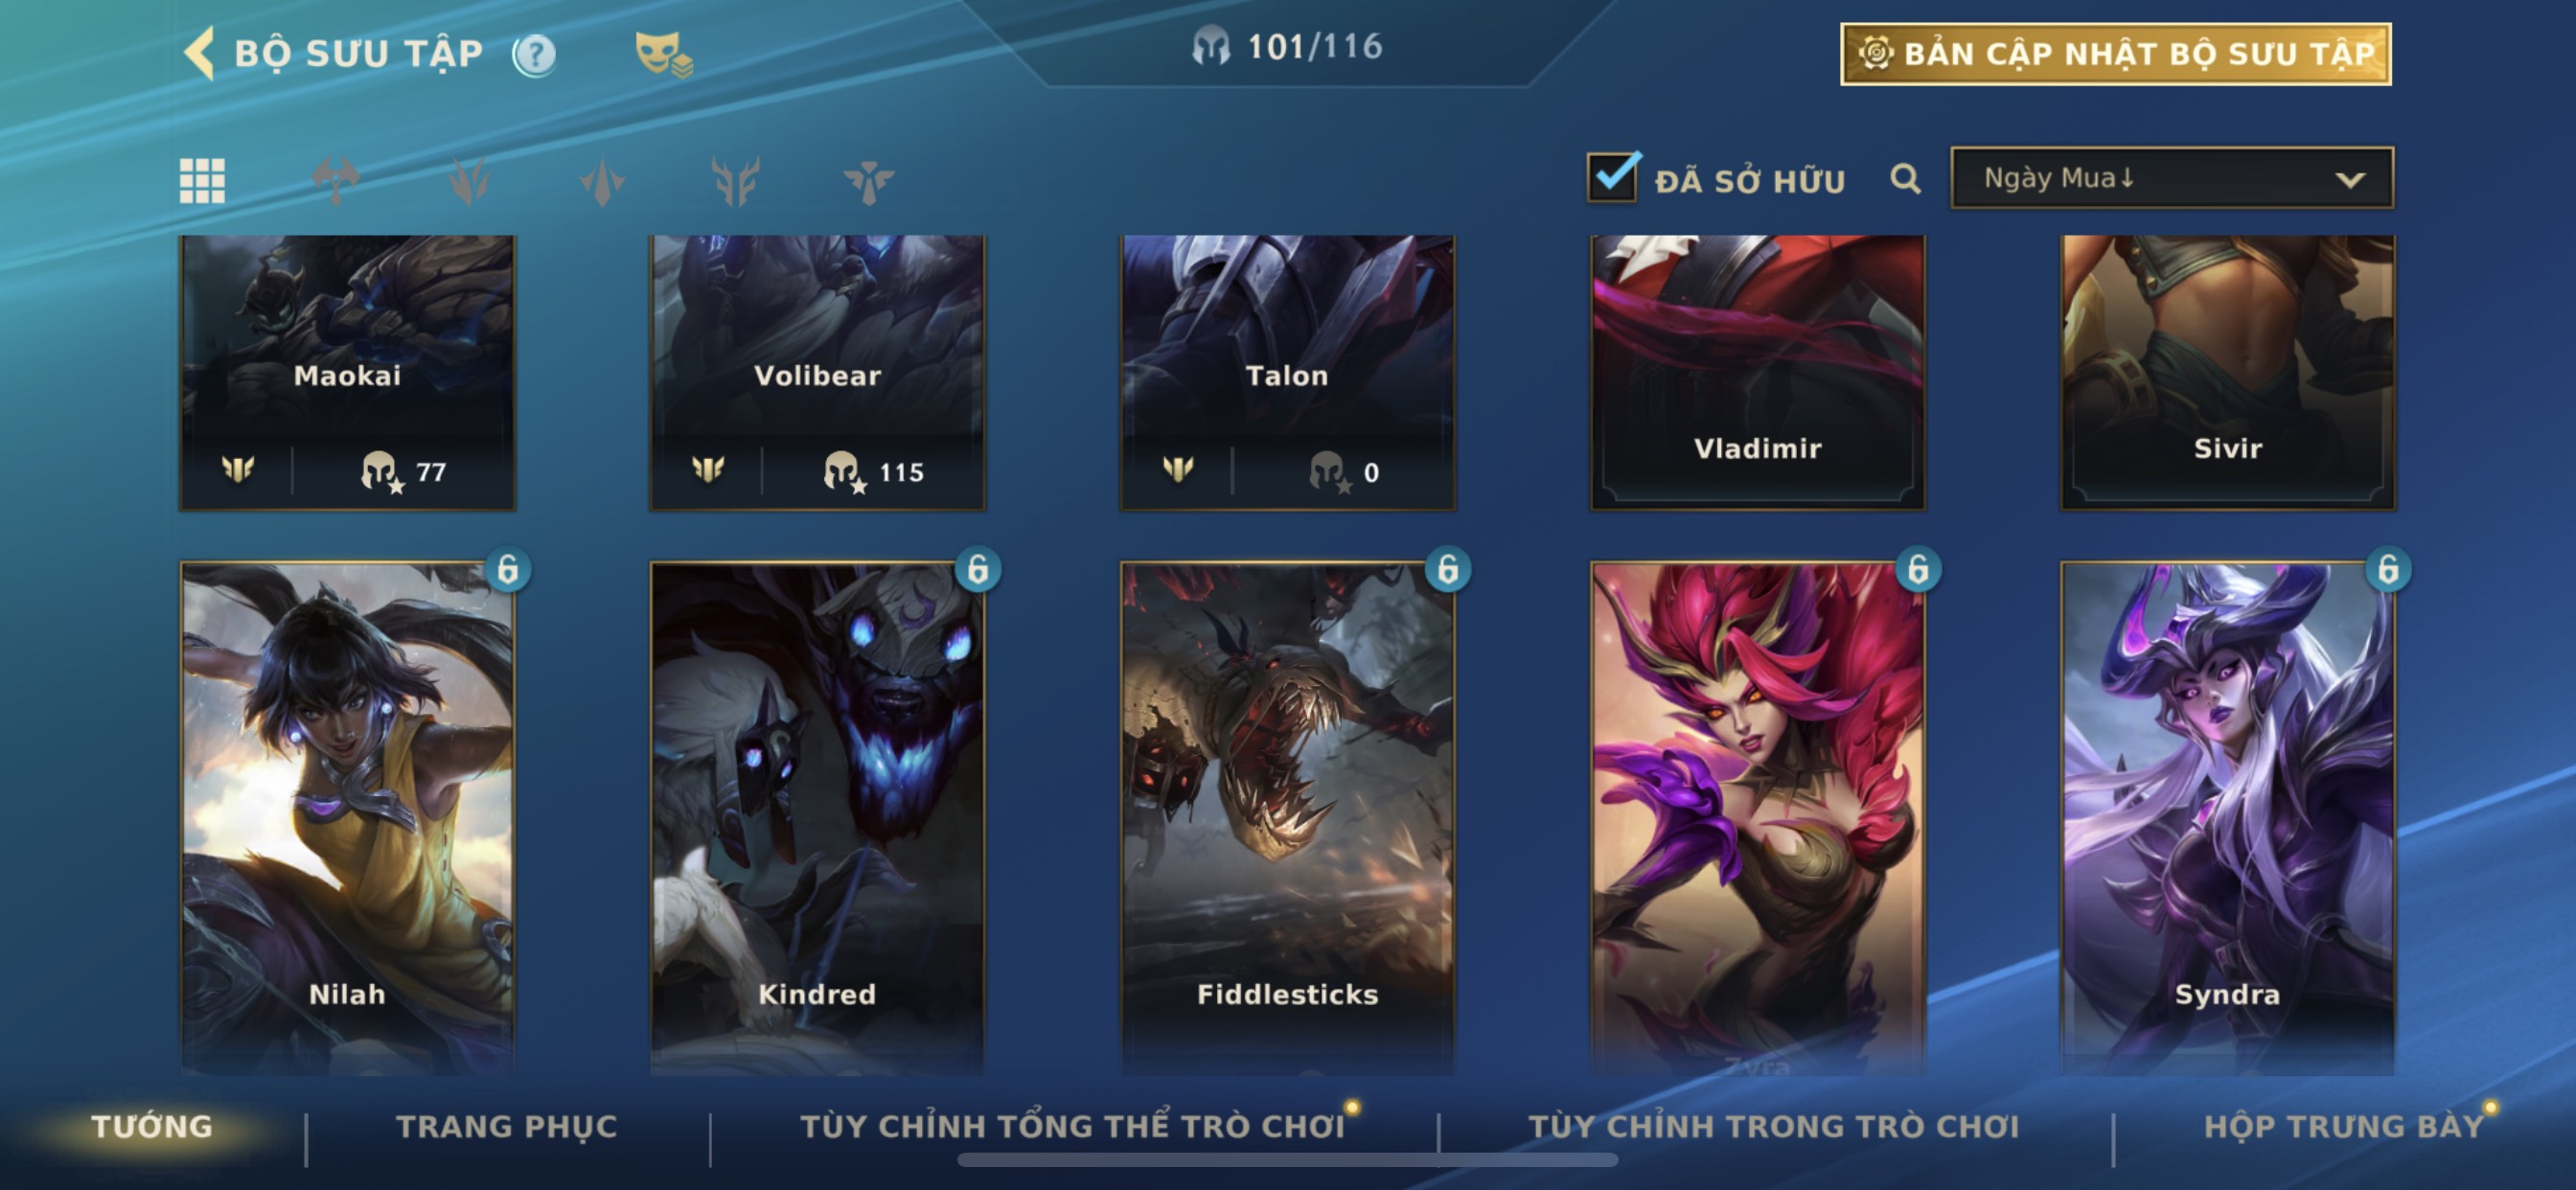Click the Bản Cập Nhật Bộ Sưu Tập button
The image size is (2576, 1190).
coord(2116,54)
